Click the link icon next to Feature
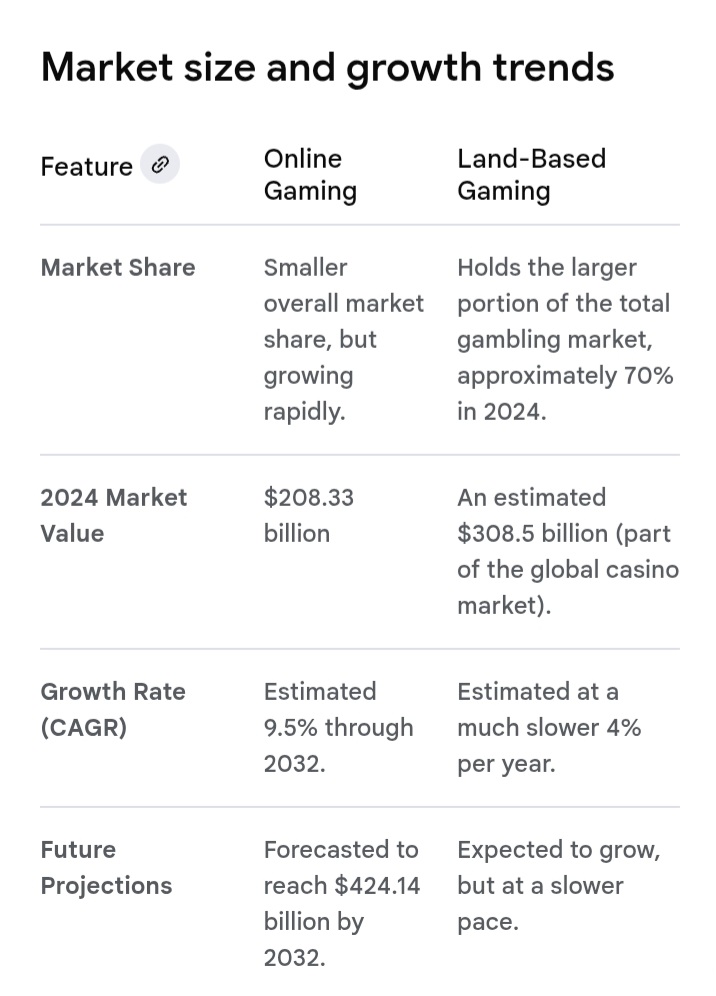Screen dimensions: 716x996 tap(160, 164)
